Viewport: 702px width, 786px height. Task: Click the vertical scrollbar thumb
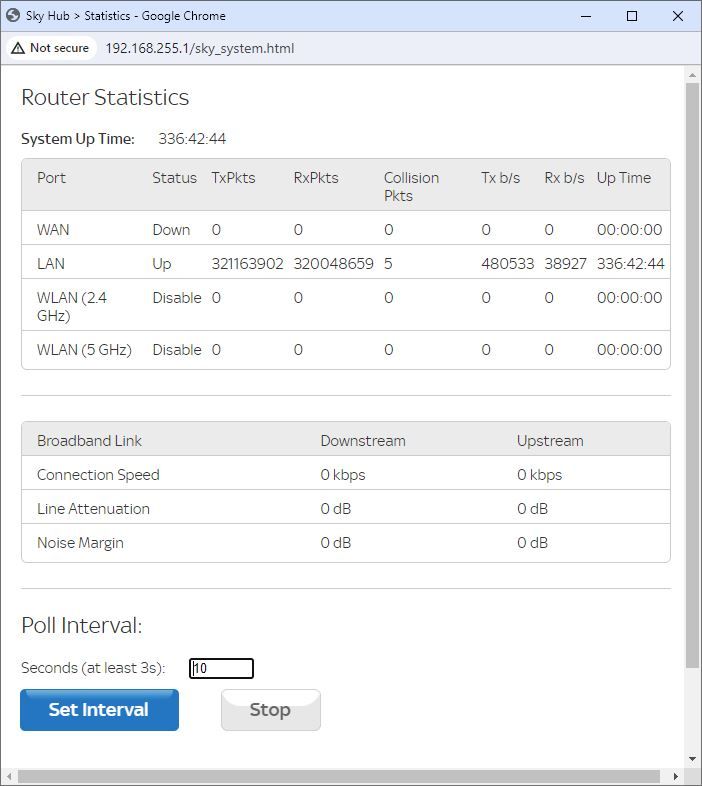(x=693, y=375)
